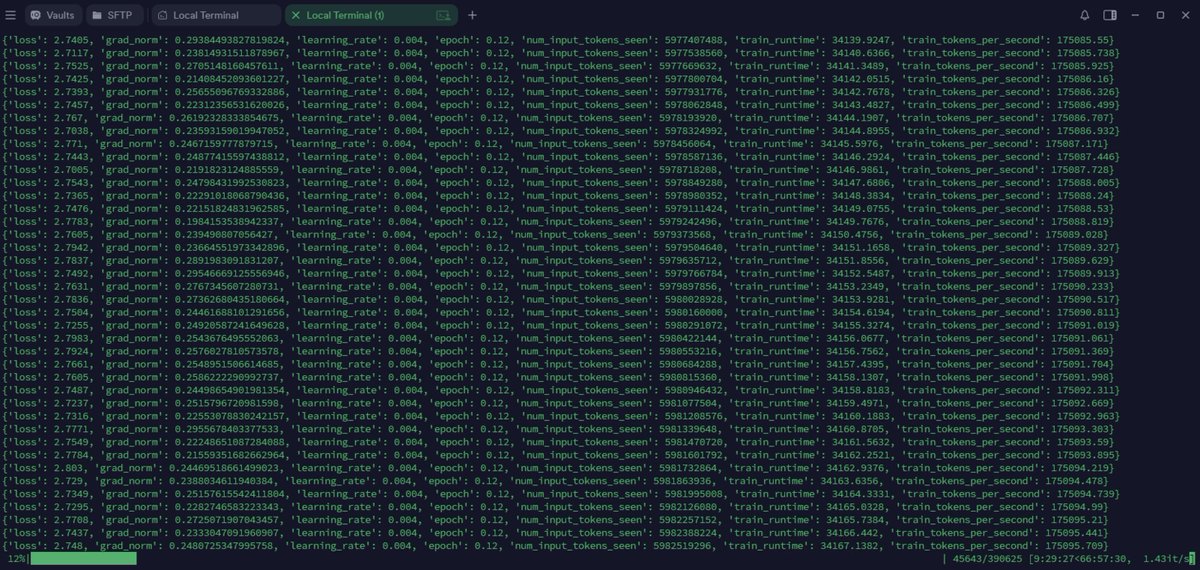This screenshot has height=570, width=1200.
Task: Click the 12% progress label
Action: point(17,558)
